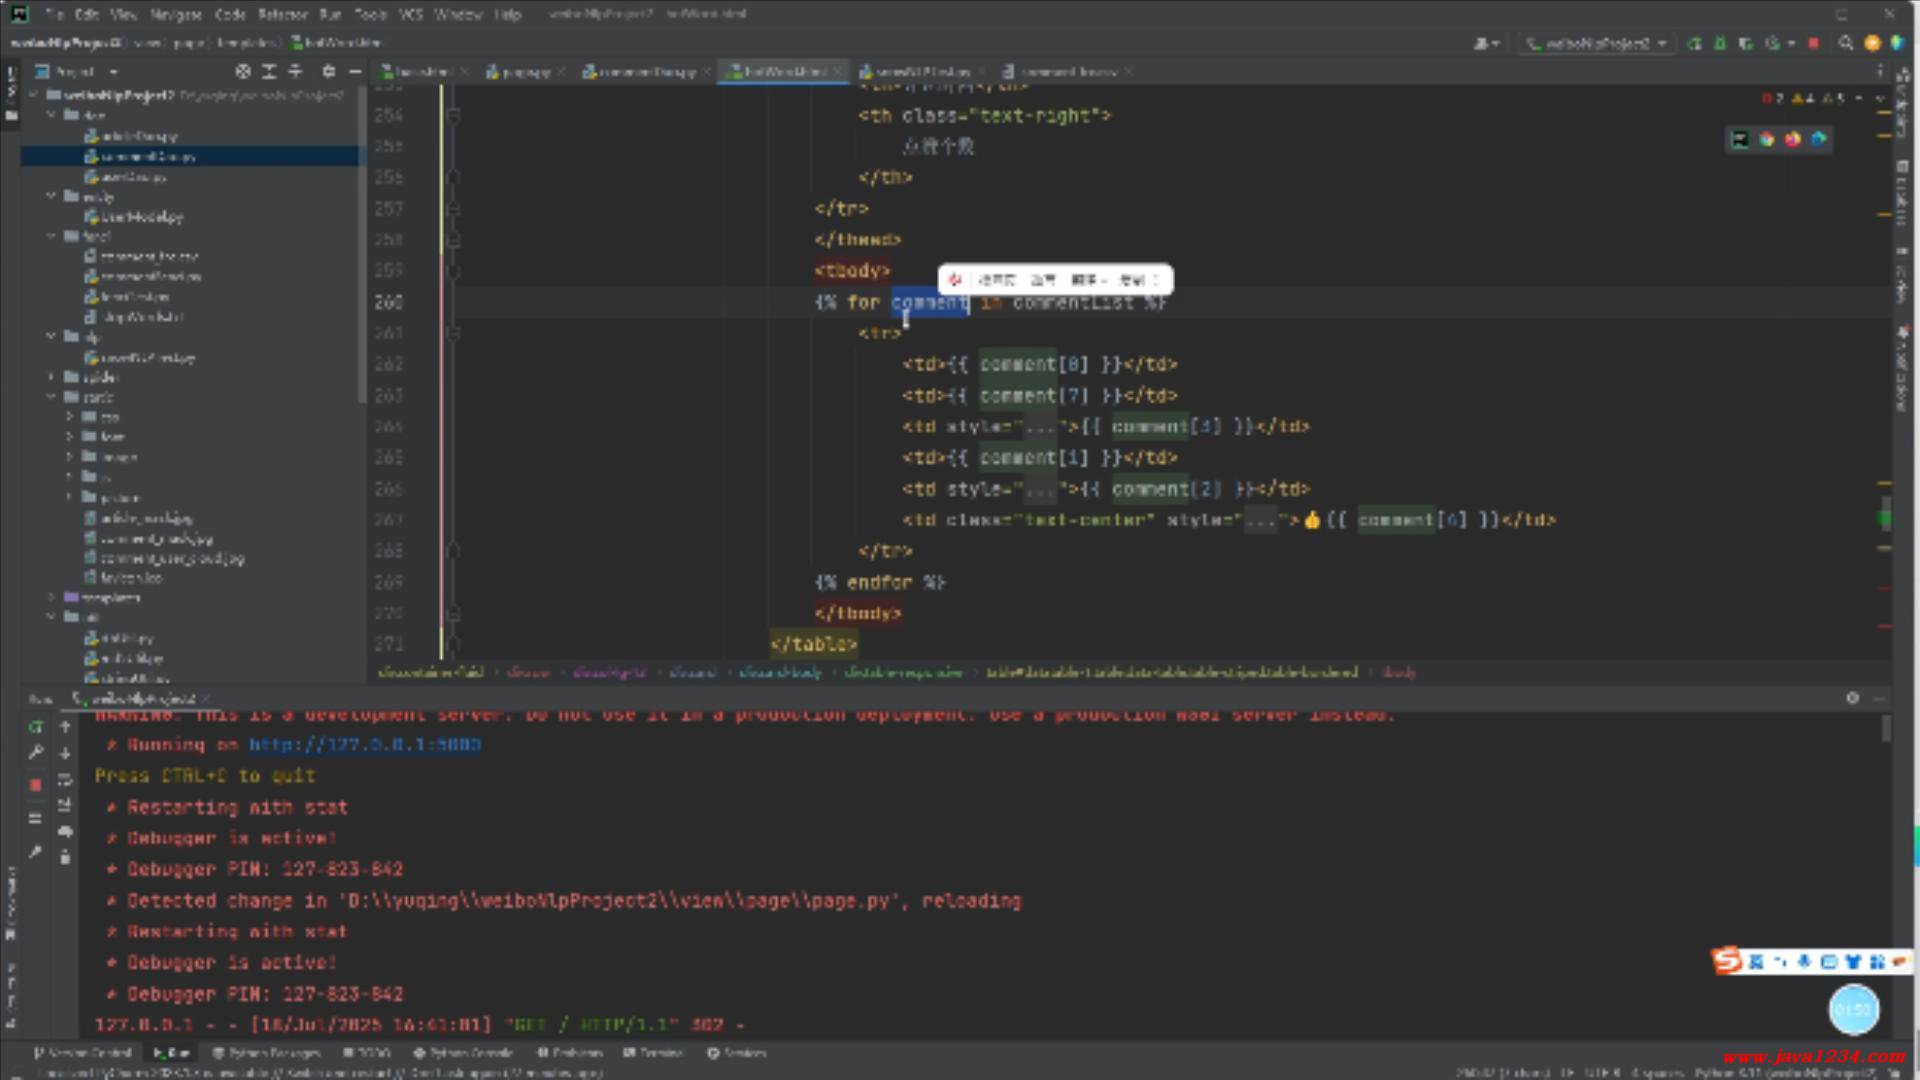Clear the Run console with trash icon
Screen dimensions: 1920x1080
pyautogui.click(x=65, y=857)
